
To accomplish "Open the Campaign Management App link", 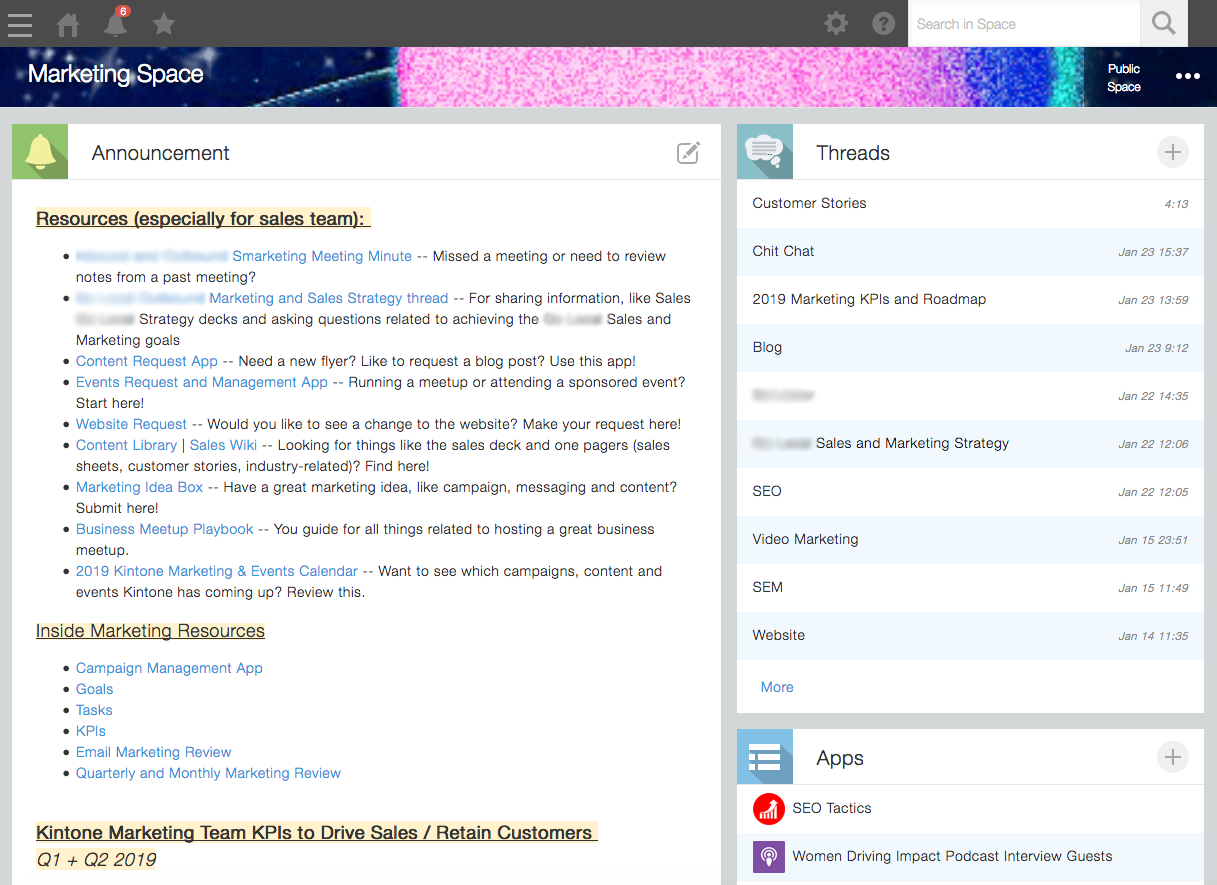I will tap(169, 668).
